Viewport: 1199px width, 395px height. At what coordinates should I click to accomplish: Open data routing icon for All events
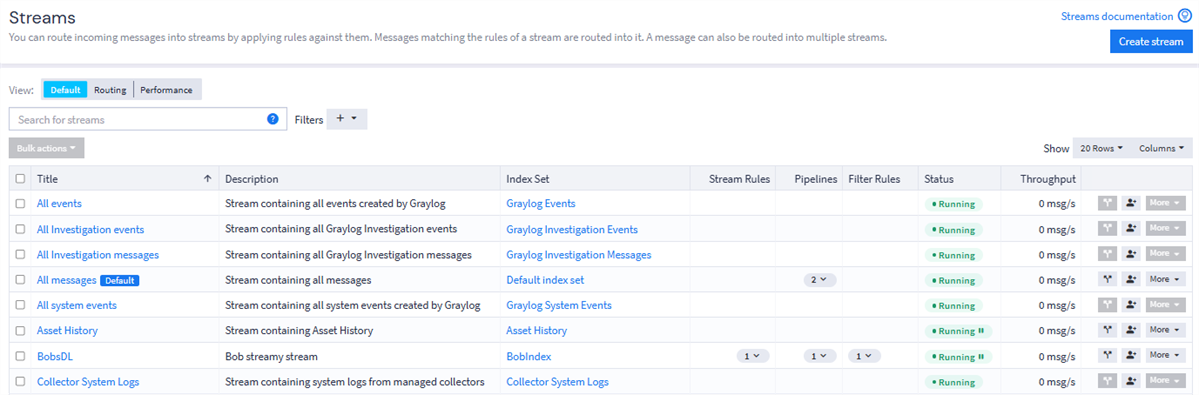(1108, 204)
